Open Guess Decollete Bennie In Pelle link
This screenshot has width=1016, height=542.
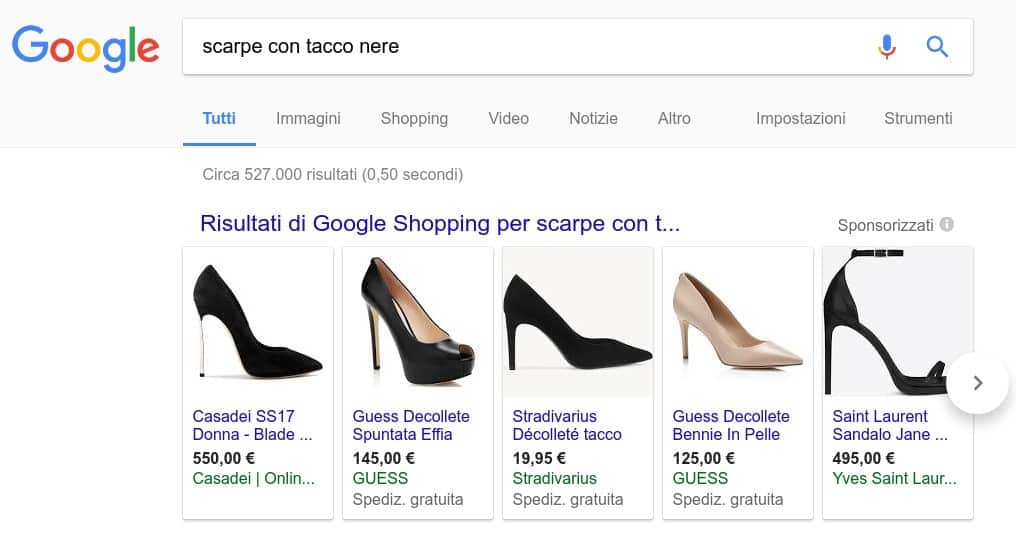tap(731, 425)
